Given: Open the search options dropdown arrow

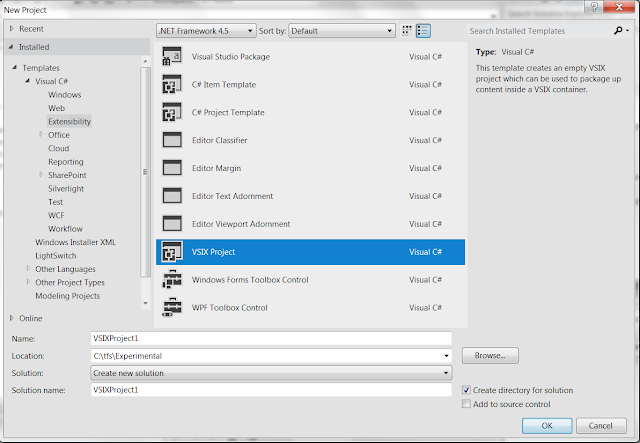Looking at the screenshot, I should [627, 31].
